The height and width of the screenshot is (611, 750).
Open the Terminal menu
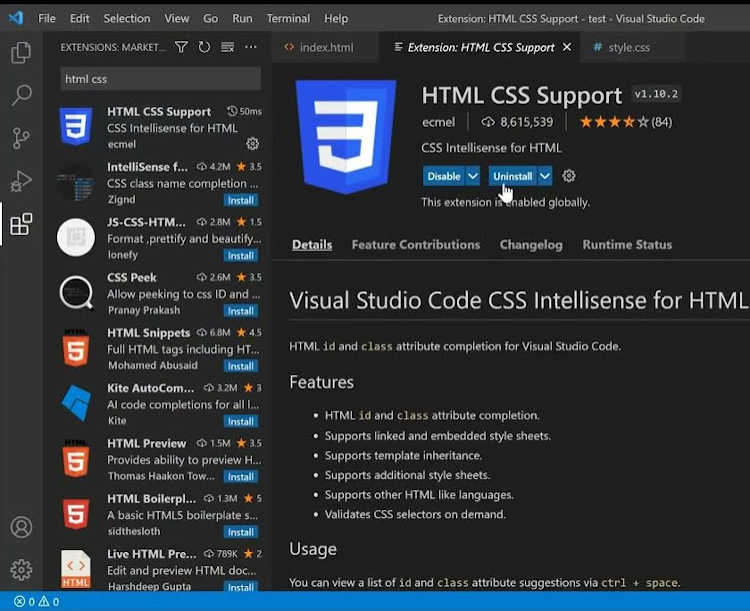[x=288, y=19]
